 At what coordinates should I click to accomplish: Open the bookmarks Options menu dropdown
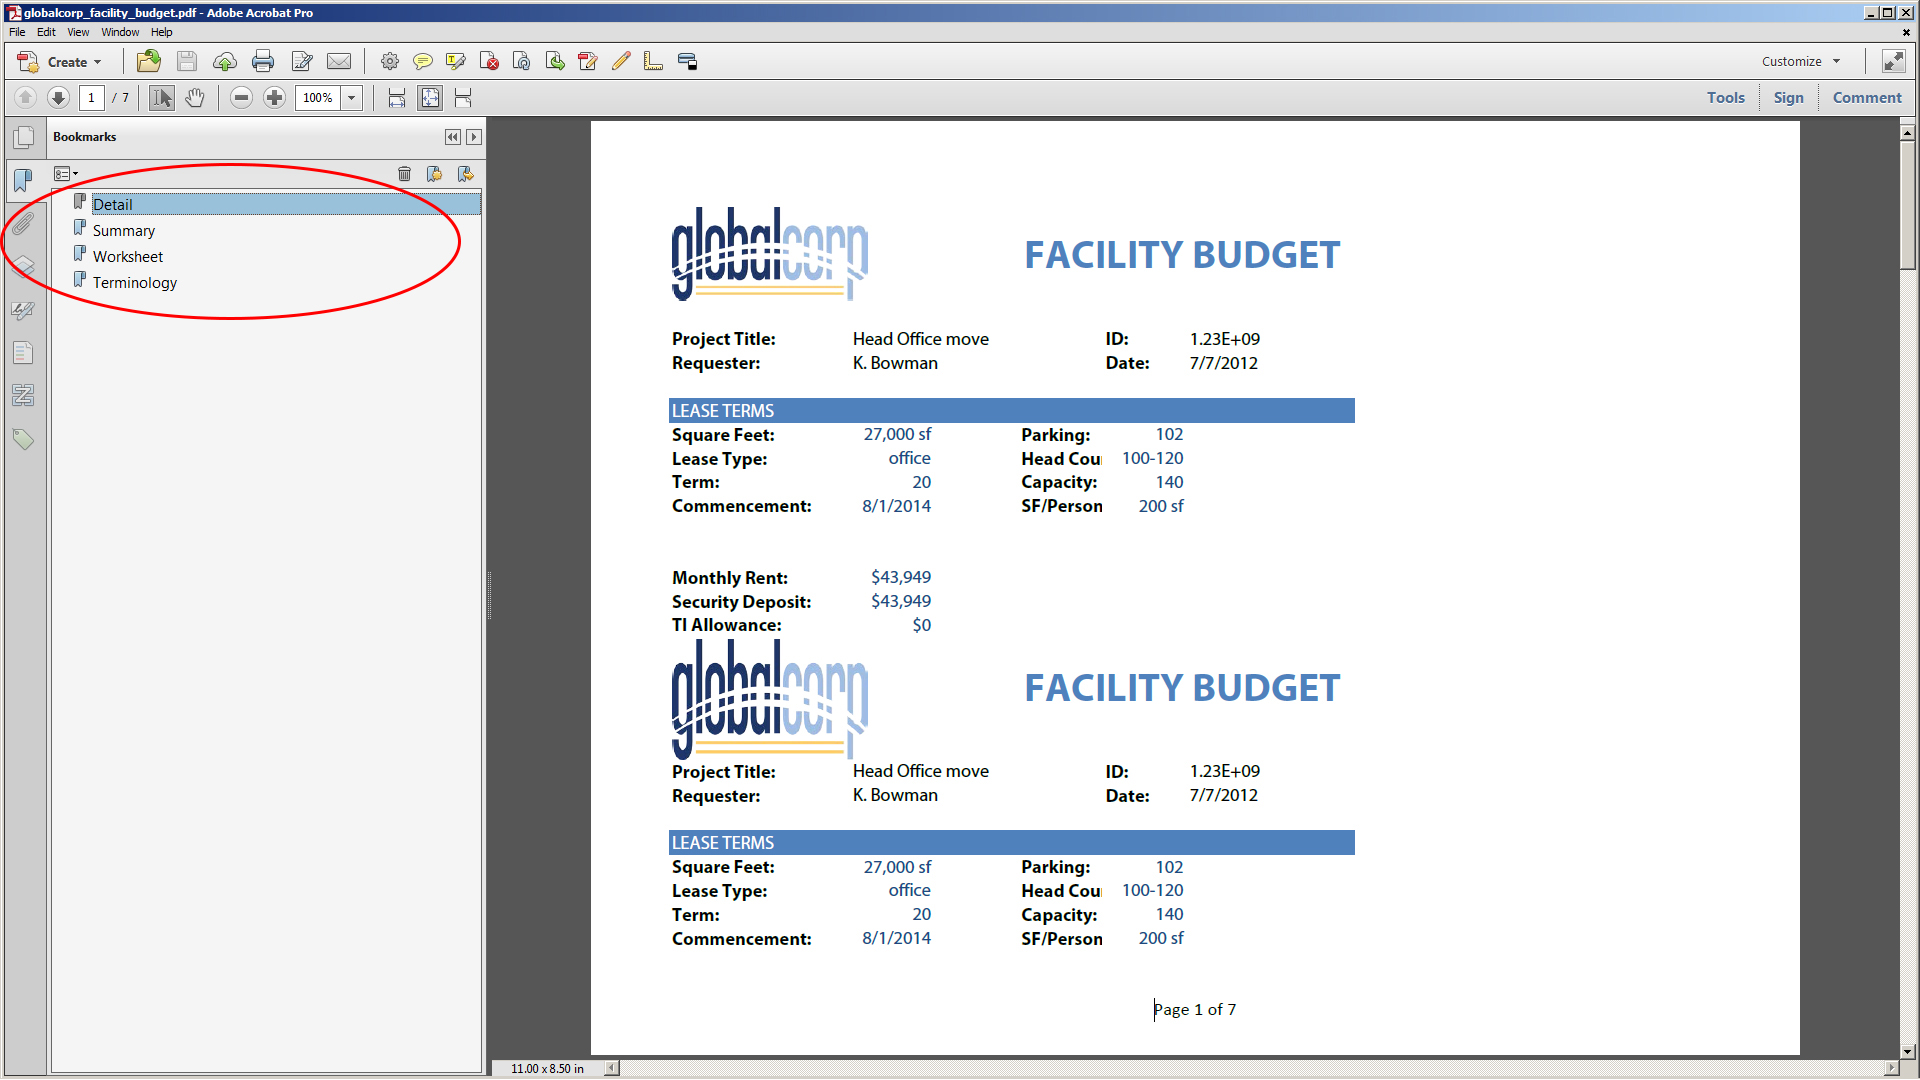click(66, 174)
